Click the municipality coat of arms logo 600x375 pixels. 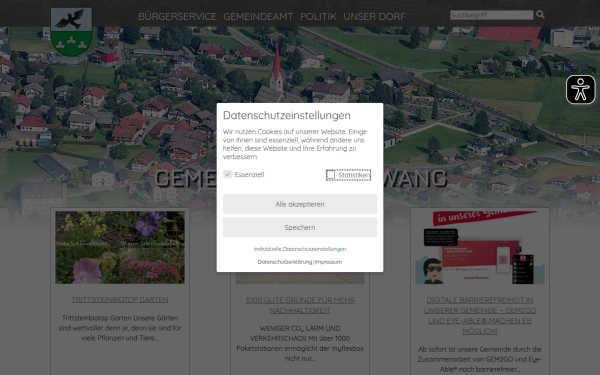pyautogui.click(x=72, y=32)
